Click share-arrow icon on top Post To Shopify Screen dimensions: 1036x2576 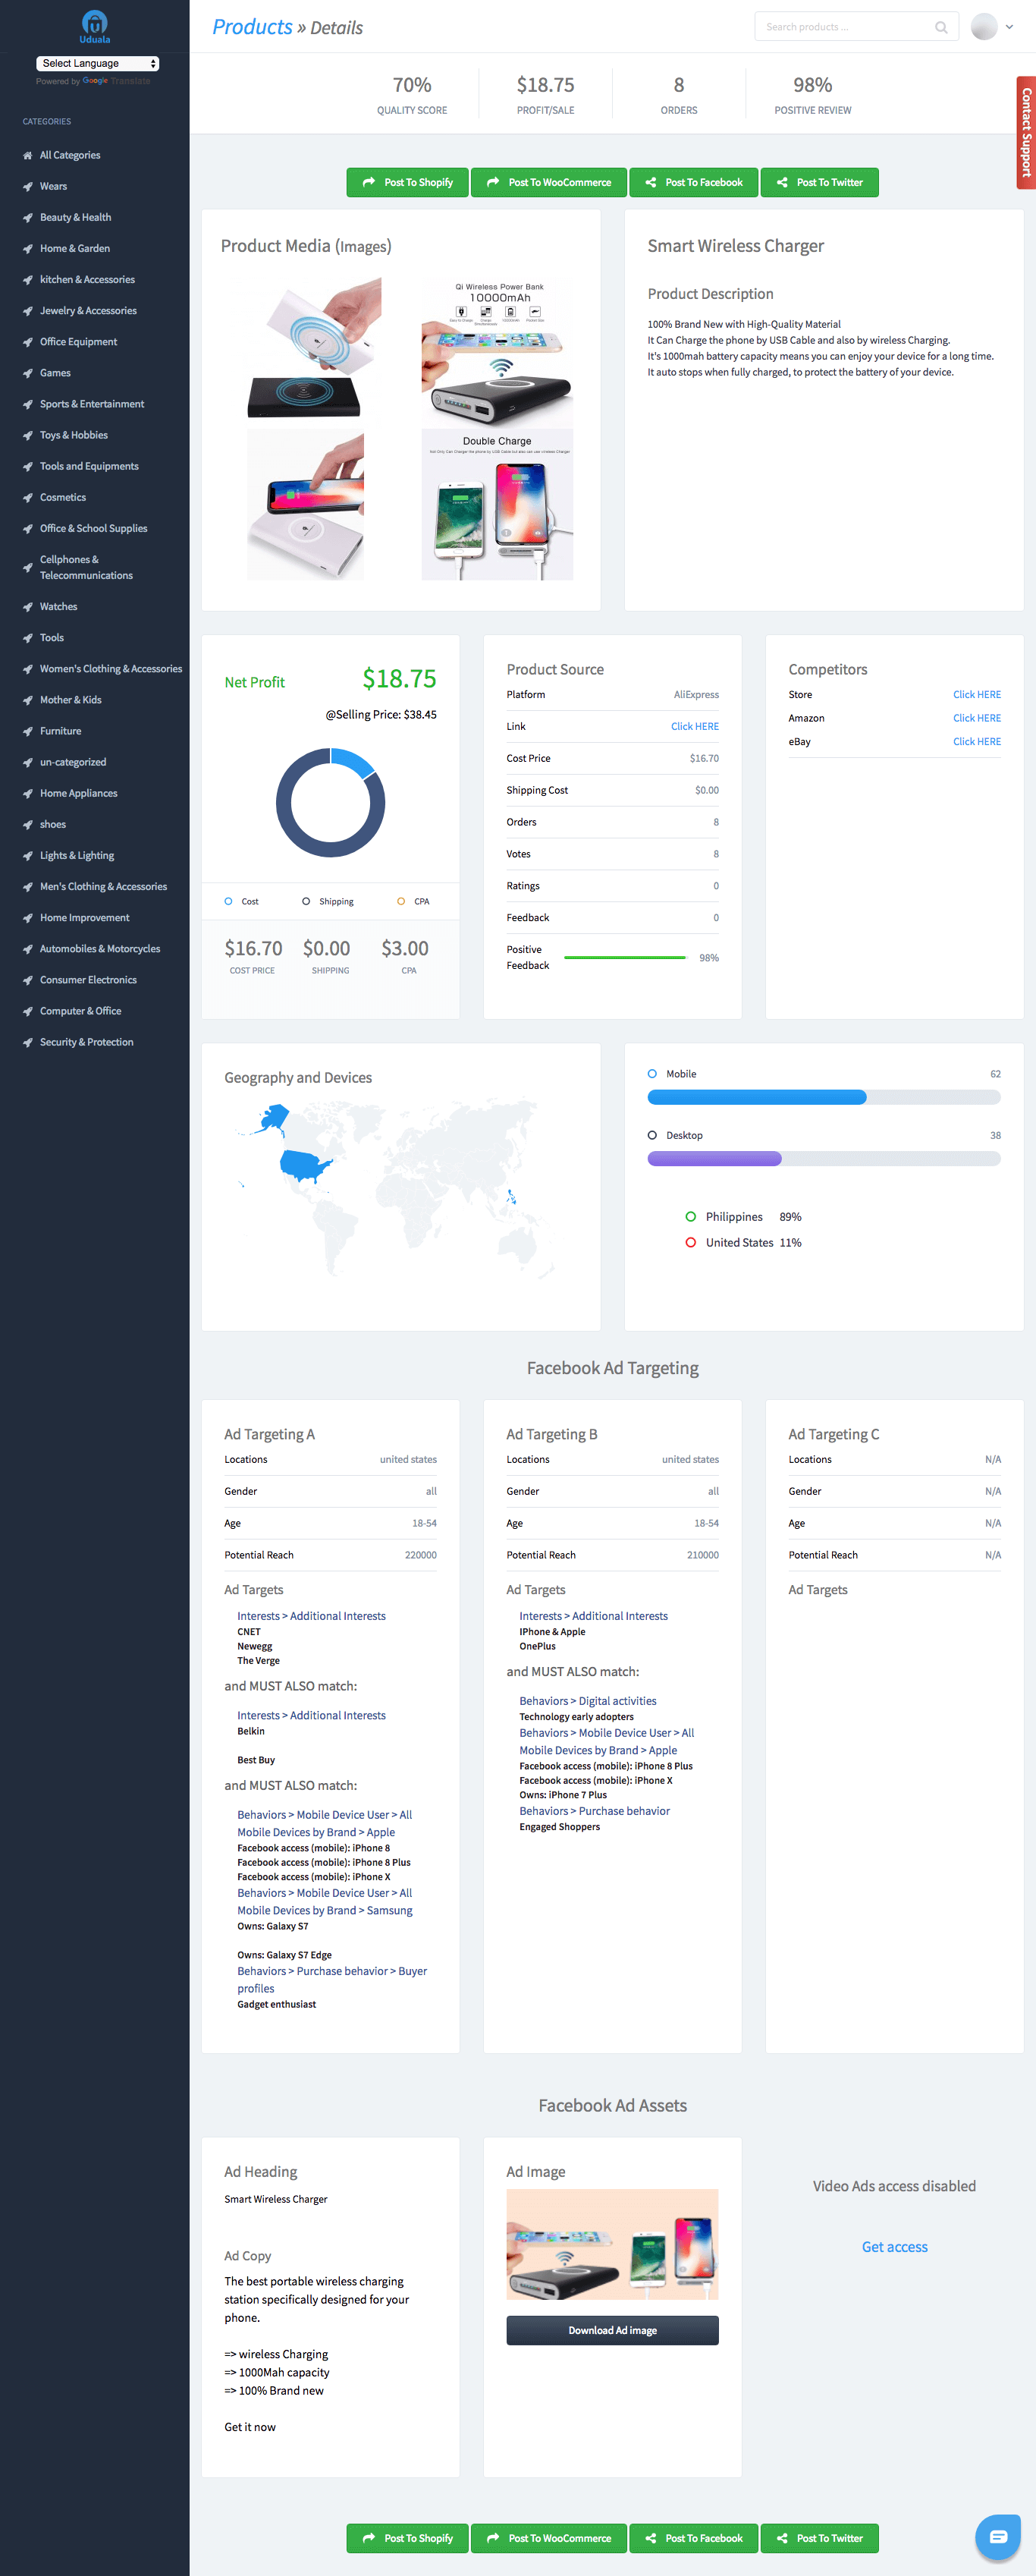pyautogui.click(x=368, y=182)
